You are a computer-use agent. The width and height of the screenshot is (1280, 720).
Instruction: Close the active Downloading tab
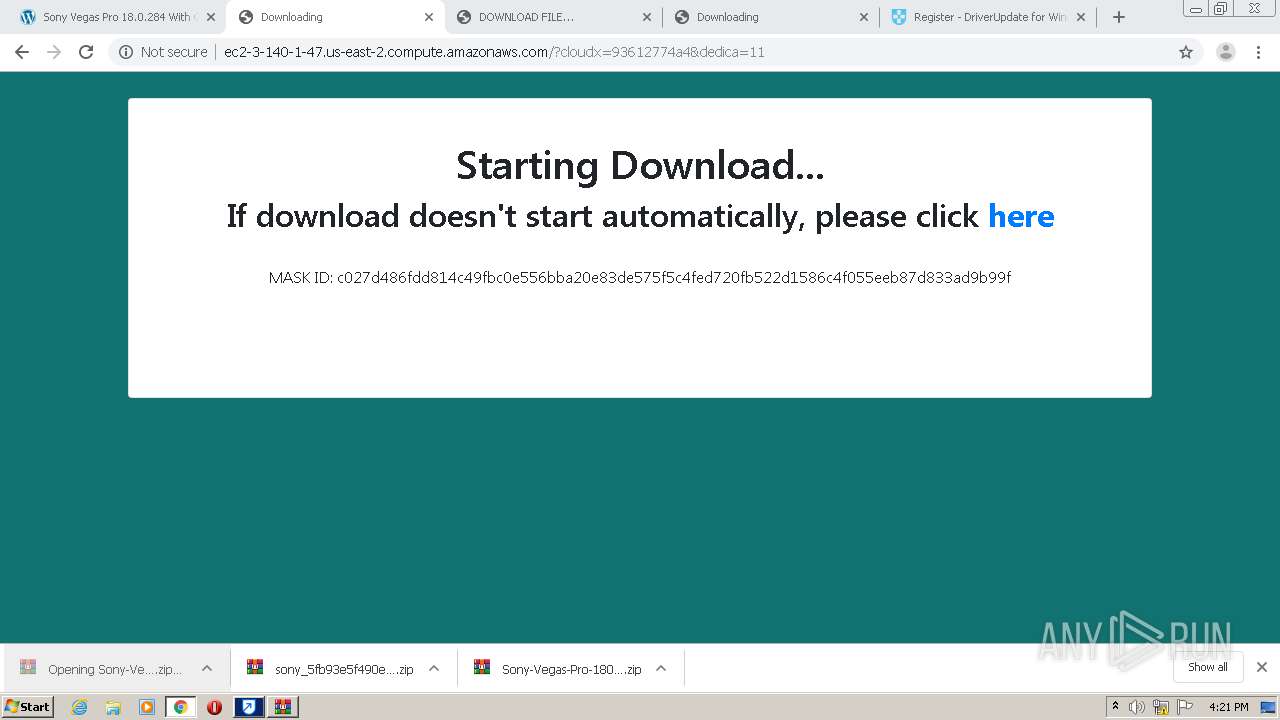coord(428,17)
